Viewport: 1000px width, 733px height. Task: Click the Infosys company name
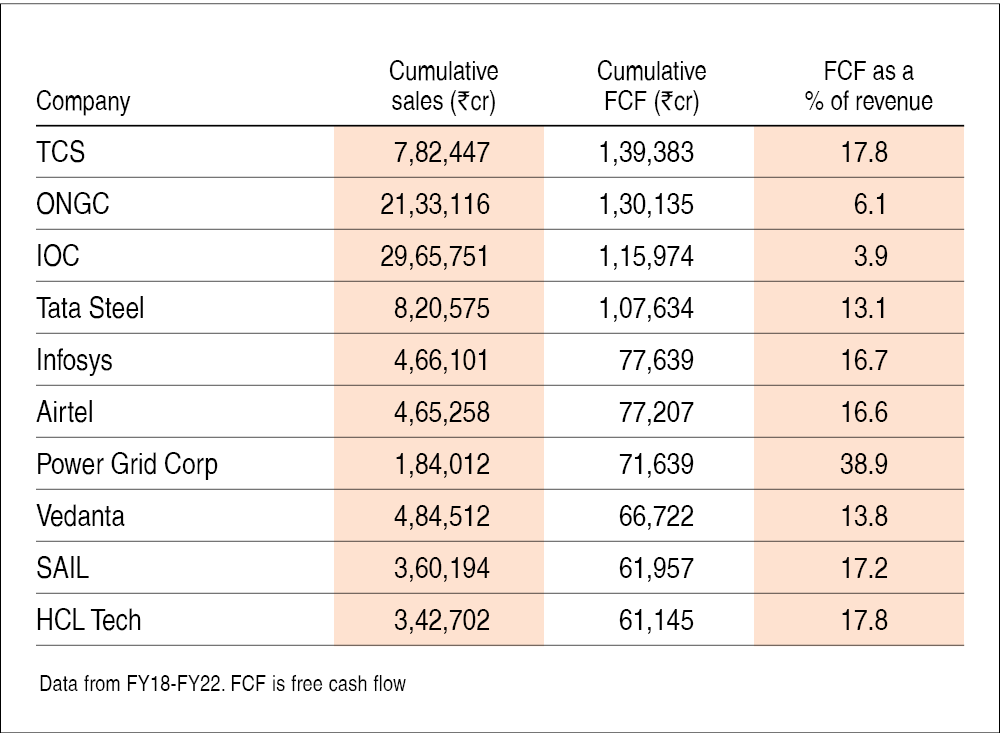(74, 360)
